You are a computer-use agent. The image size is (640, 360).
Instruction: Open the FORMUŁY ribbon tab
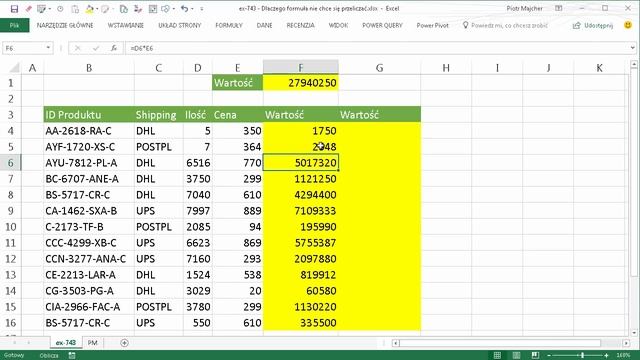[x=229, y=25]
